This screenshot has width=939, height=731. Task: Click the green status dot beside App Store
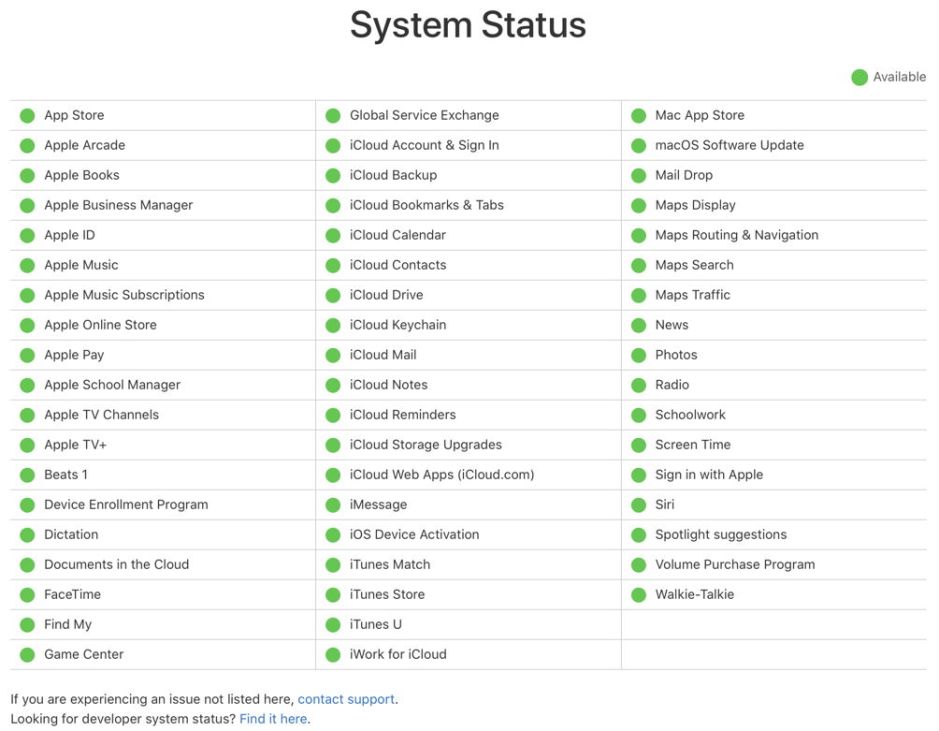click(27, 116)
